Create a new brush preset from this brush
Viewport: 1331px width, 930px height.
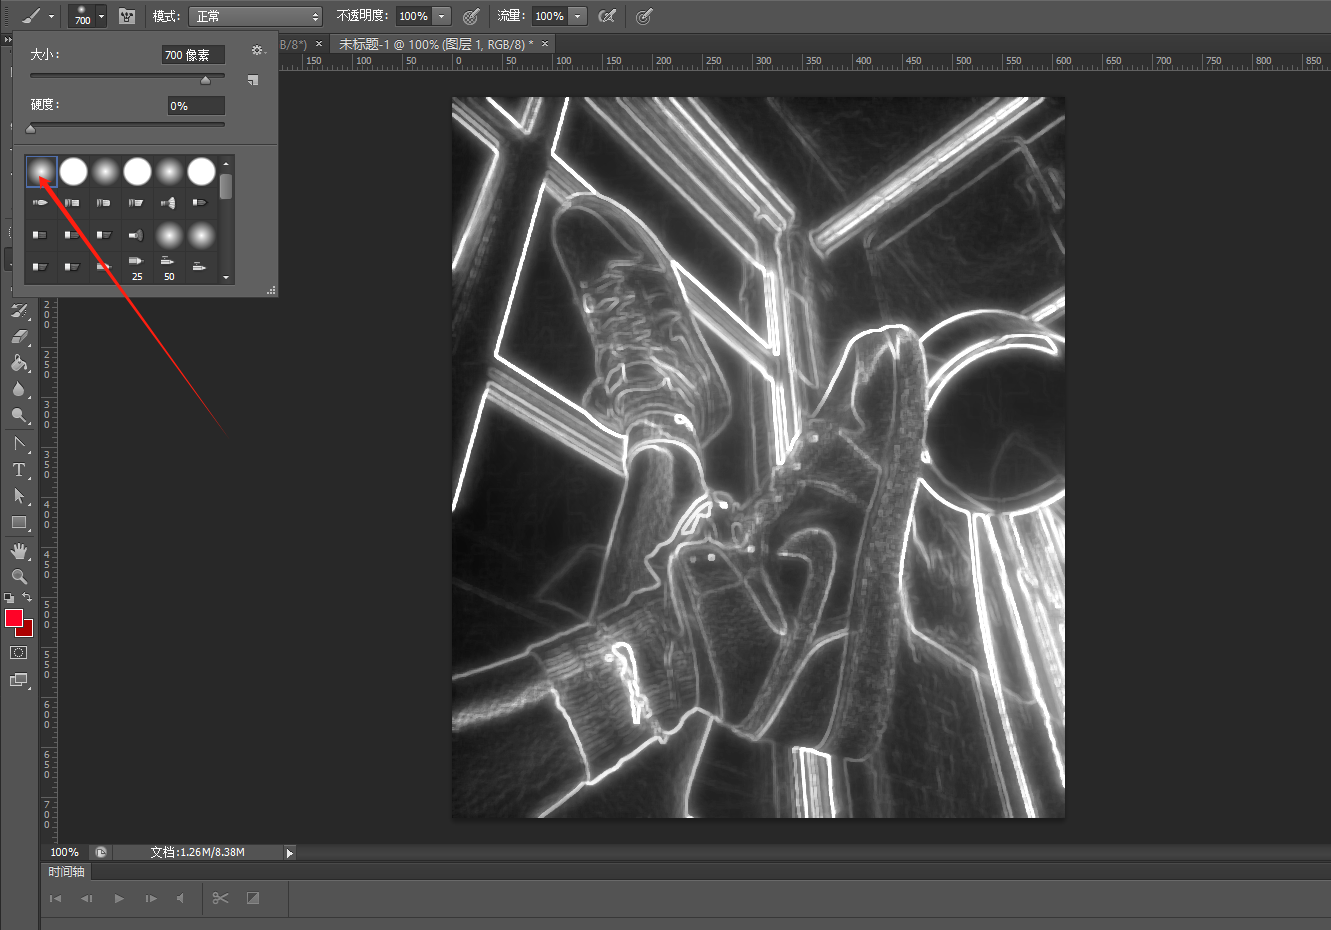click(253, 80)
